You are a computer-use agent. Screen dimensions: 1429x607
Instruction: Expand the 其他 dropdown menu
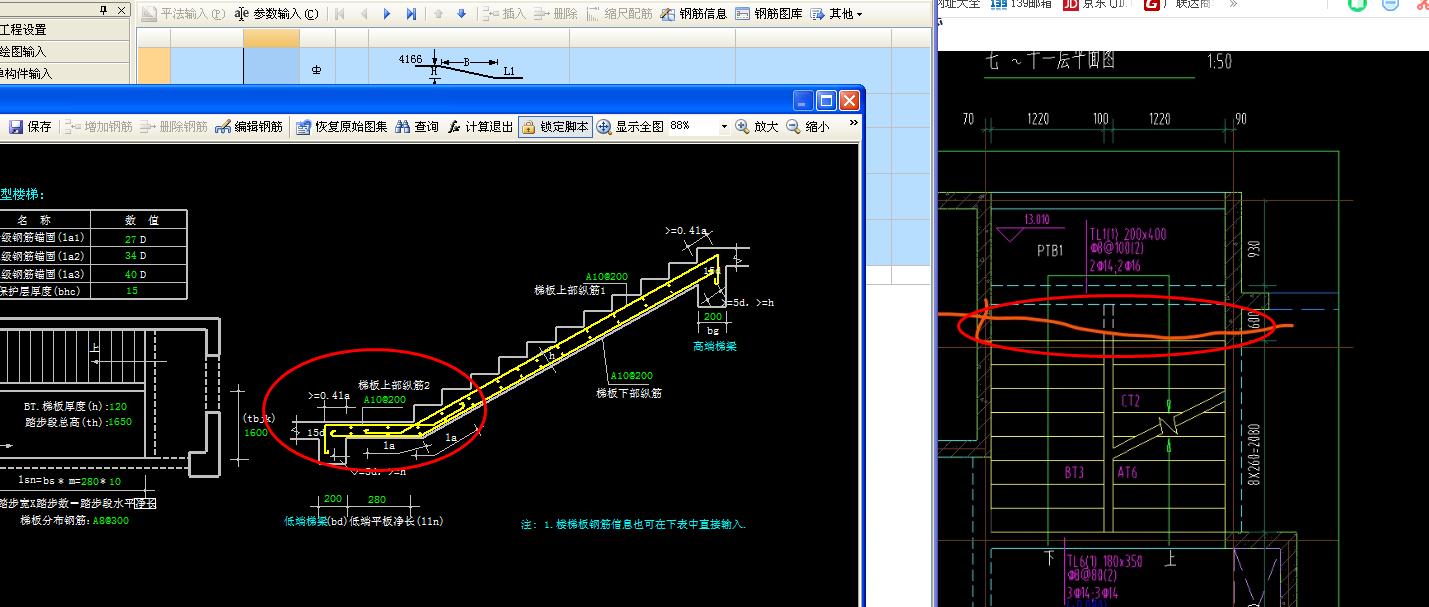tap(836, 14)
